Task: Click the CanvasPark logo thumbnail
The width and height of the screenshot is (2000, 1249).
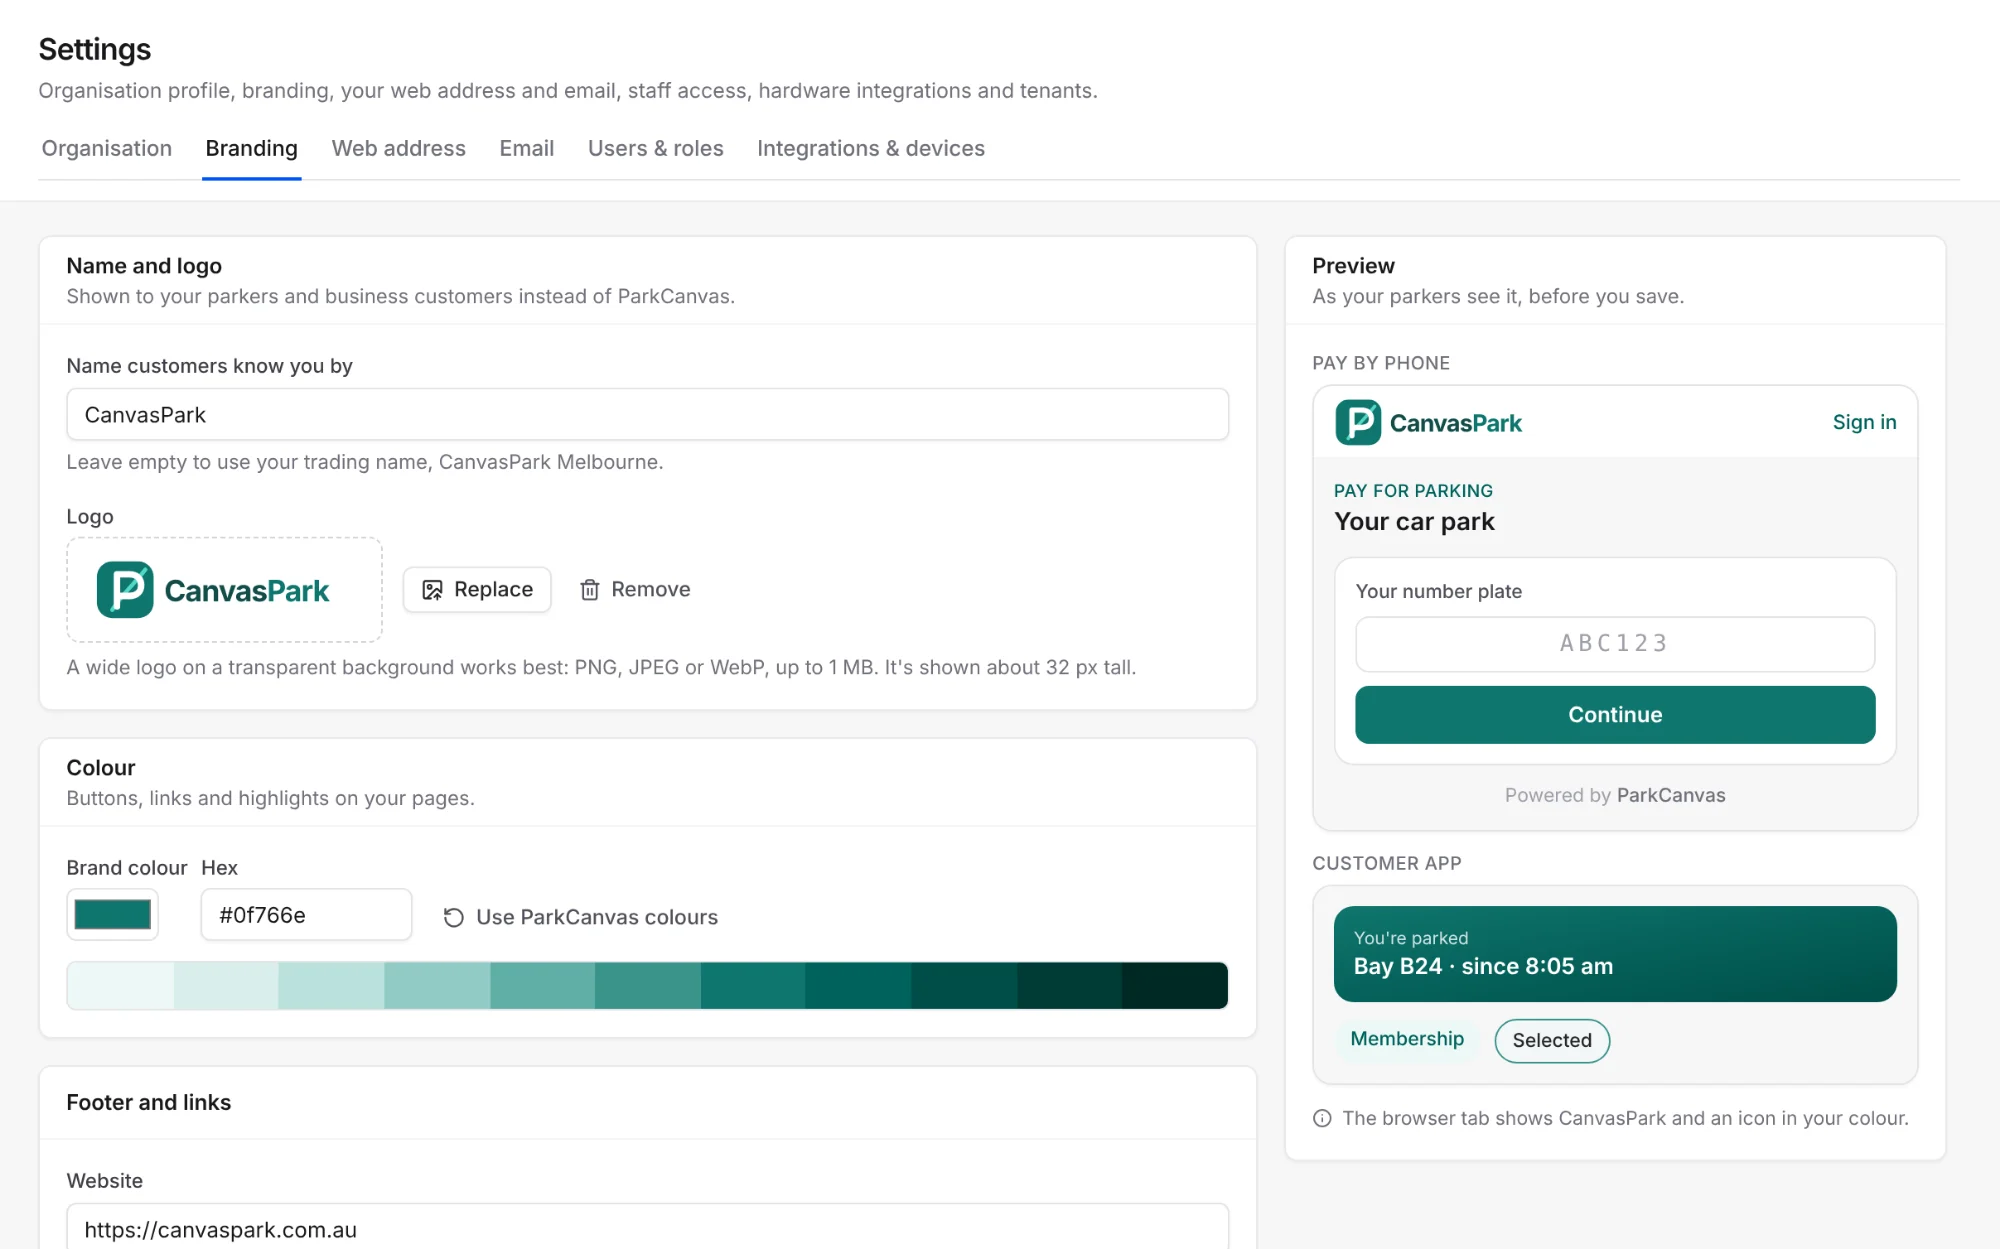Action: pos(224,590)
